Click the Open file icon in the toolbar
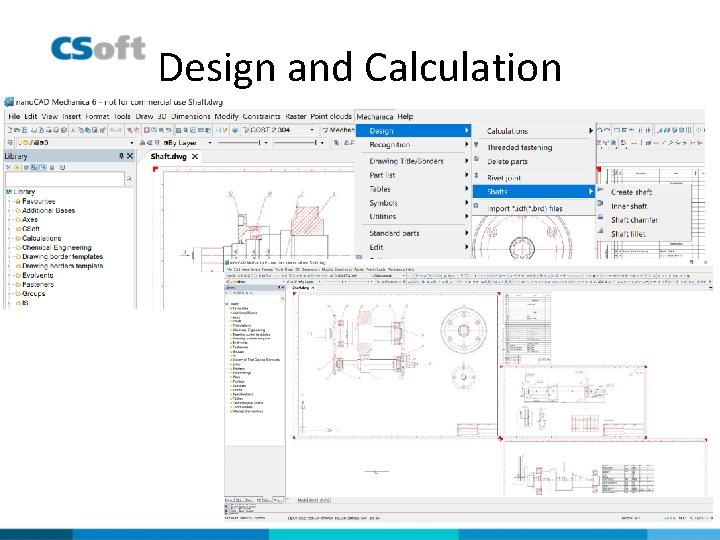This screenshot has height=540, width=720. (17, 130)
